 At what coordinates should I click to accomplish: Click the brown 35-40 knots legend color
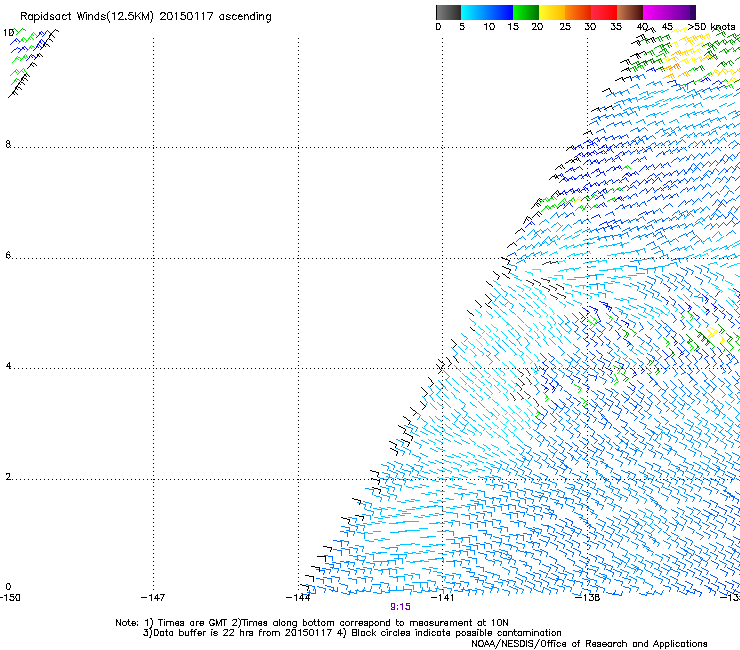click(630, 12)
